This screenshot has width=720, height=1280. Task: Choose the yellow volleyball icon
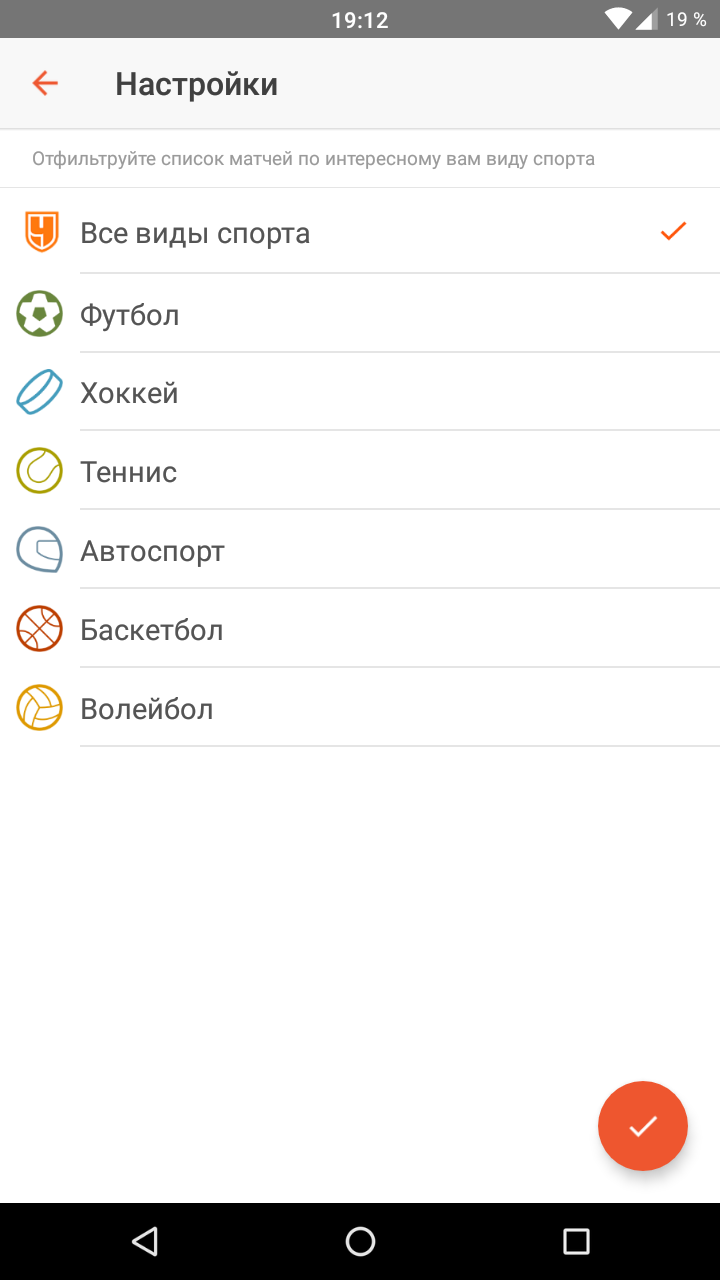(x=40, y=708)
